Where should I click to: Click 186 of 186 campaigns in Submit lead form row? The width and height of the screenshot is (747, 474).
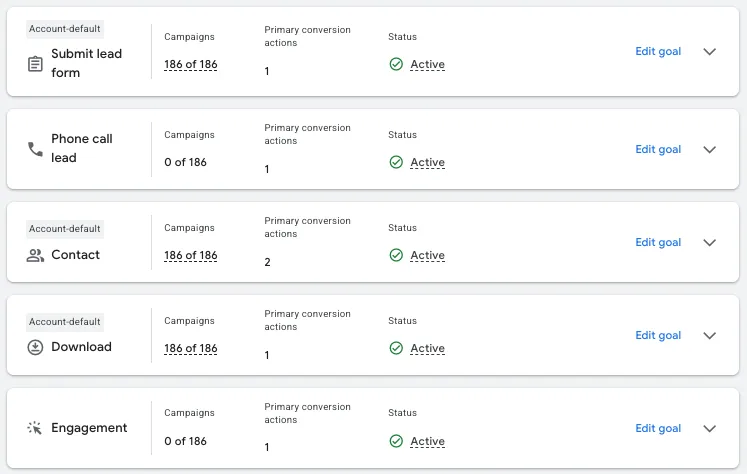click(x=191, y=64)
